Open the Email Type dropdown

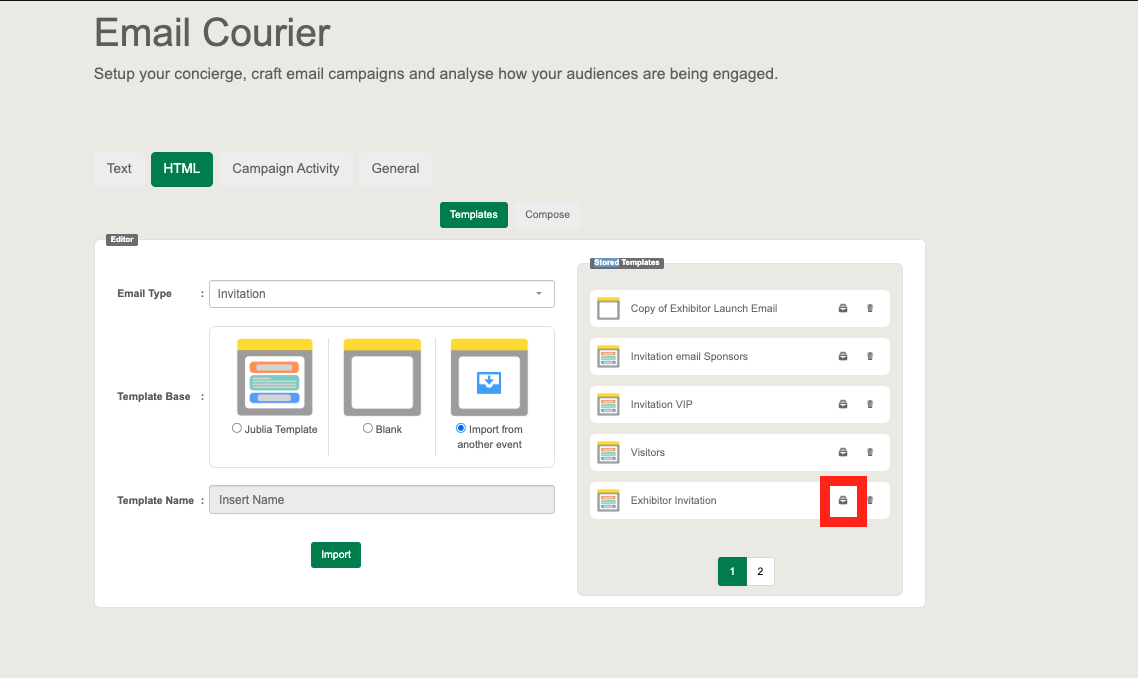point(381,294)
